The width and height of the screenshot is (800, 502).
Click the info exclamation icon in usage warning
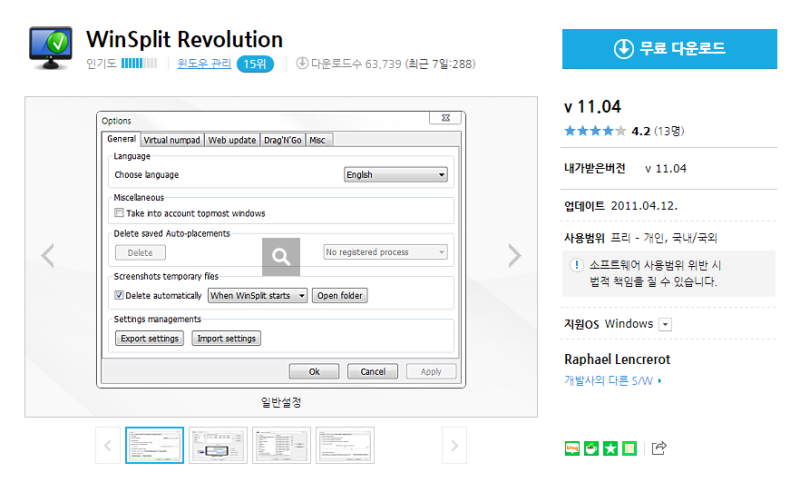pos(577,265)
